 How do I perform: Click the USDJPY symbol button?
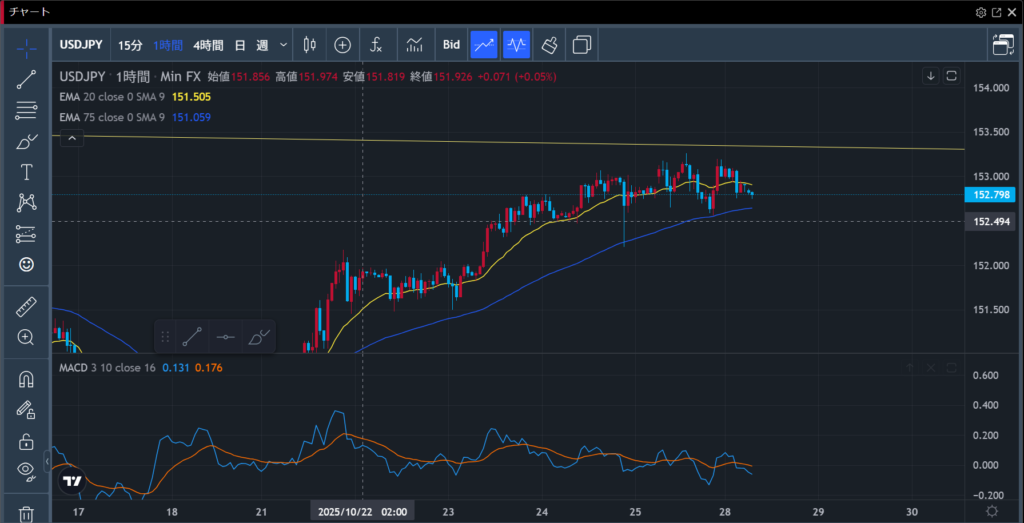pyautogui.click(x=83, y=45)
